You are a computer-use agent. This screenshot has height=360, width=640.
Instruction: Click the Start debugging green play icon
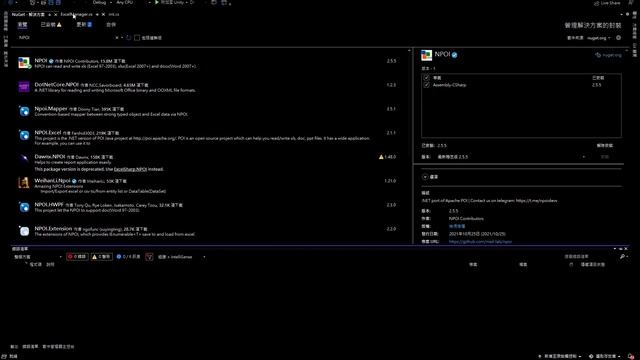coord(157,2)
